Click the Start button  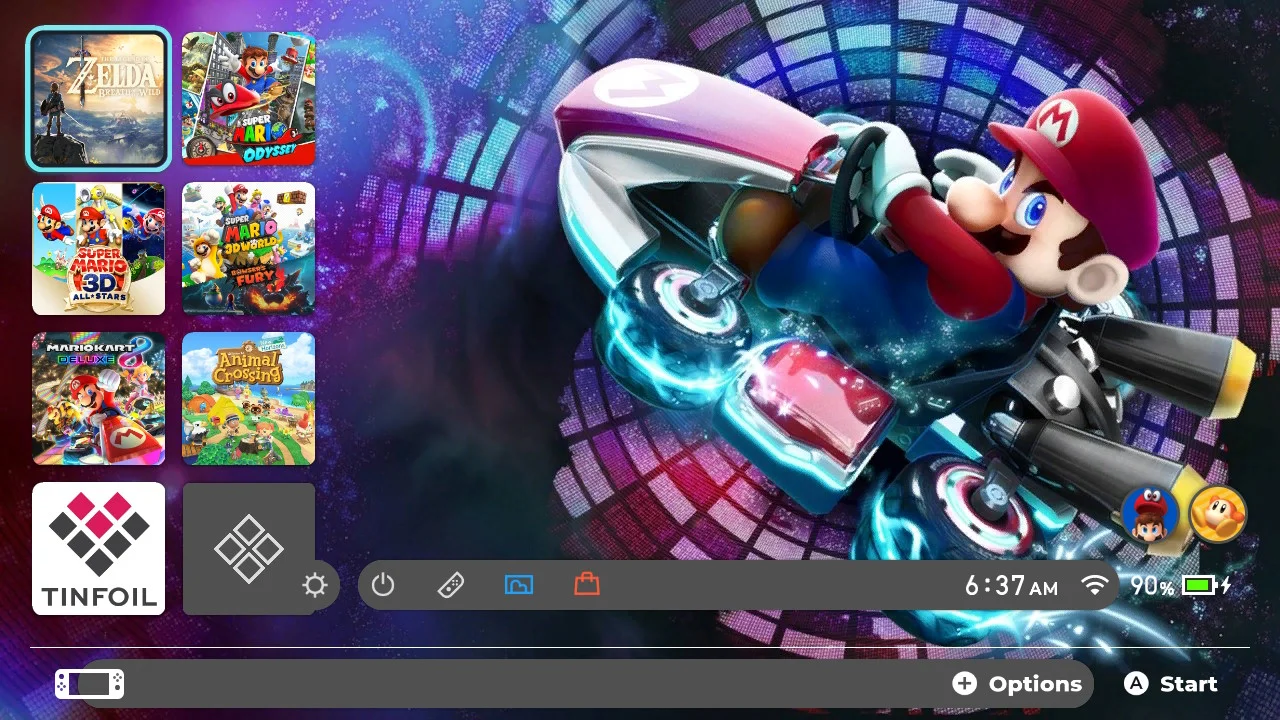1171,684
